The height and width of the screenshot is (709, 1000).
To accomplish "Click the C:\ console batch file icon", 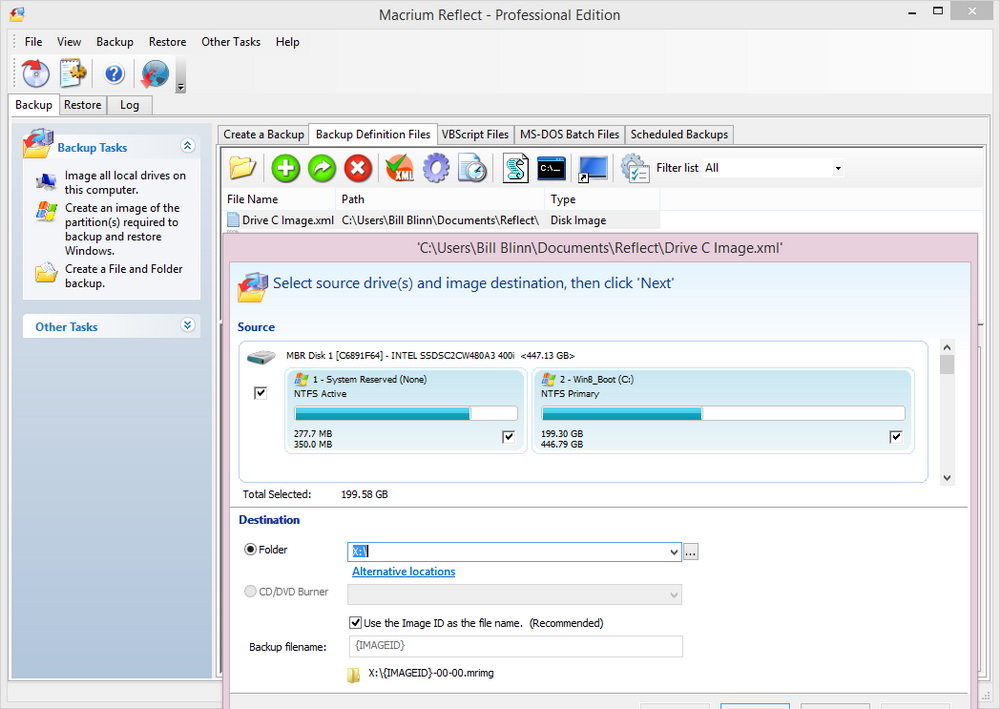I will [552, 168].
